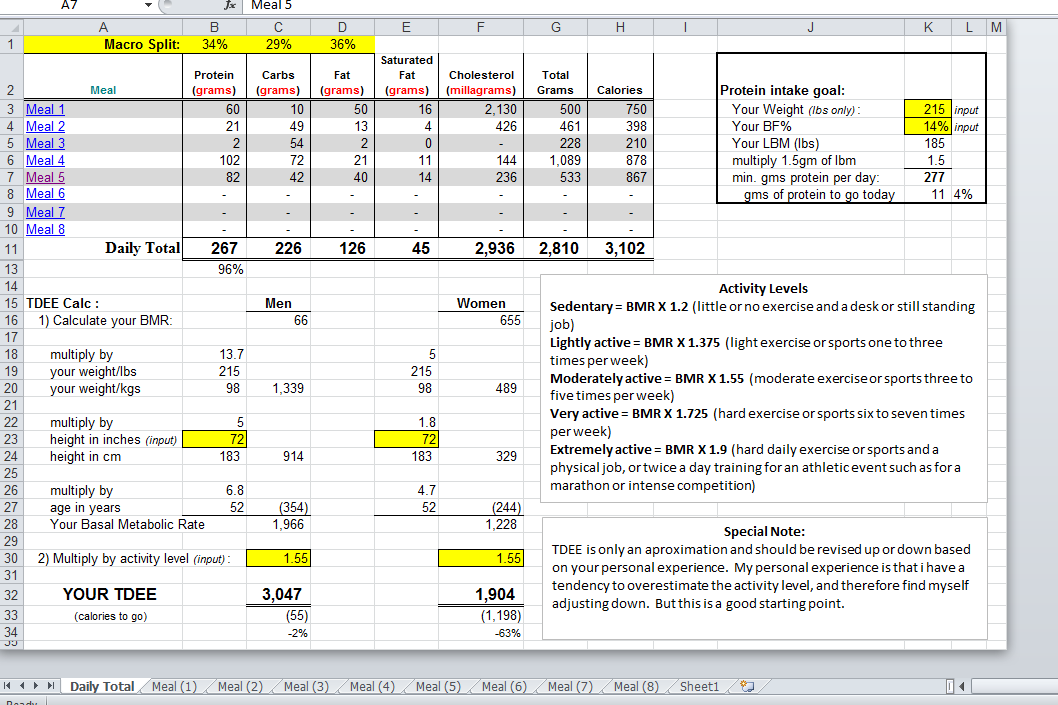The image size is (1058, 705).
Task: Open the Meal (5) sheet tab
Action: [x=438, y=687]
